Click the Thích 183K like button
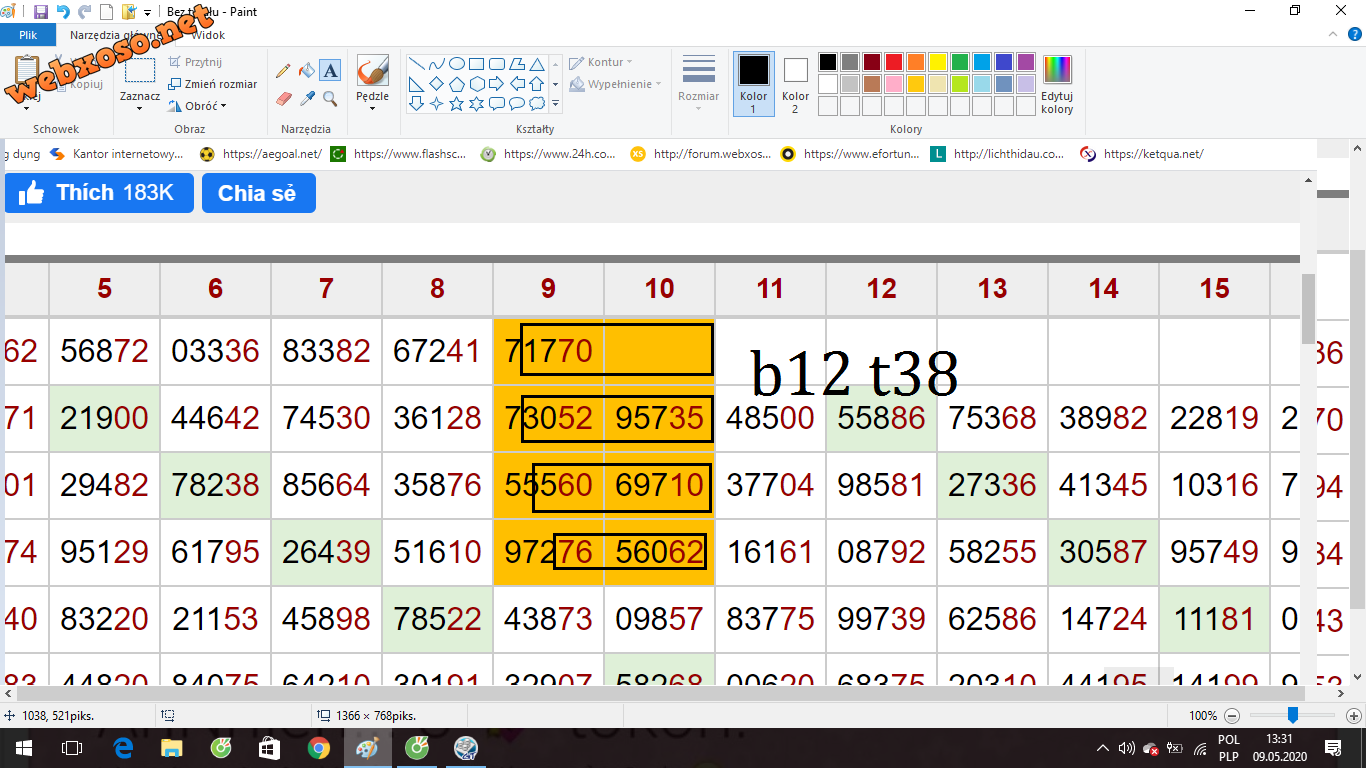This screenshot has width=1366, height=768. [x=99, y=193]
